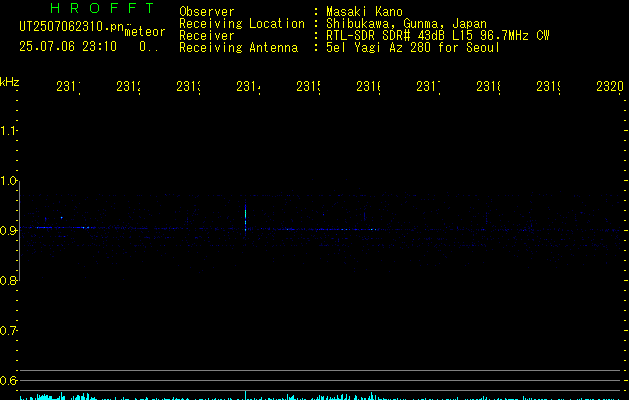Click the 0.7 kHz axis label

[8, 331]
